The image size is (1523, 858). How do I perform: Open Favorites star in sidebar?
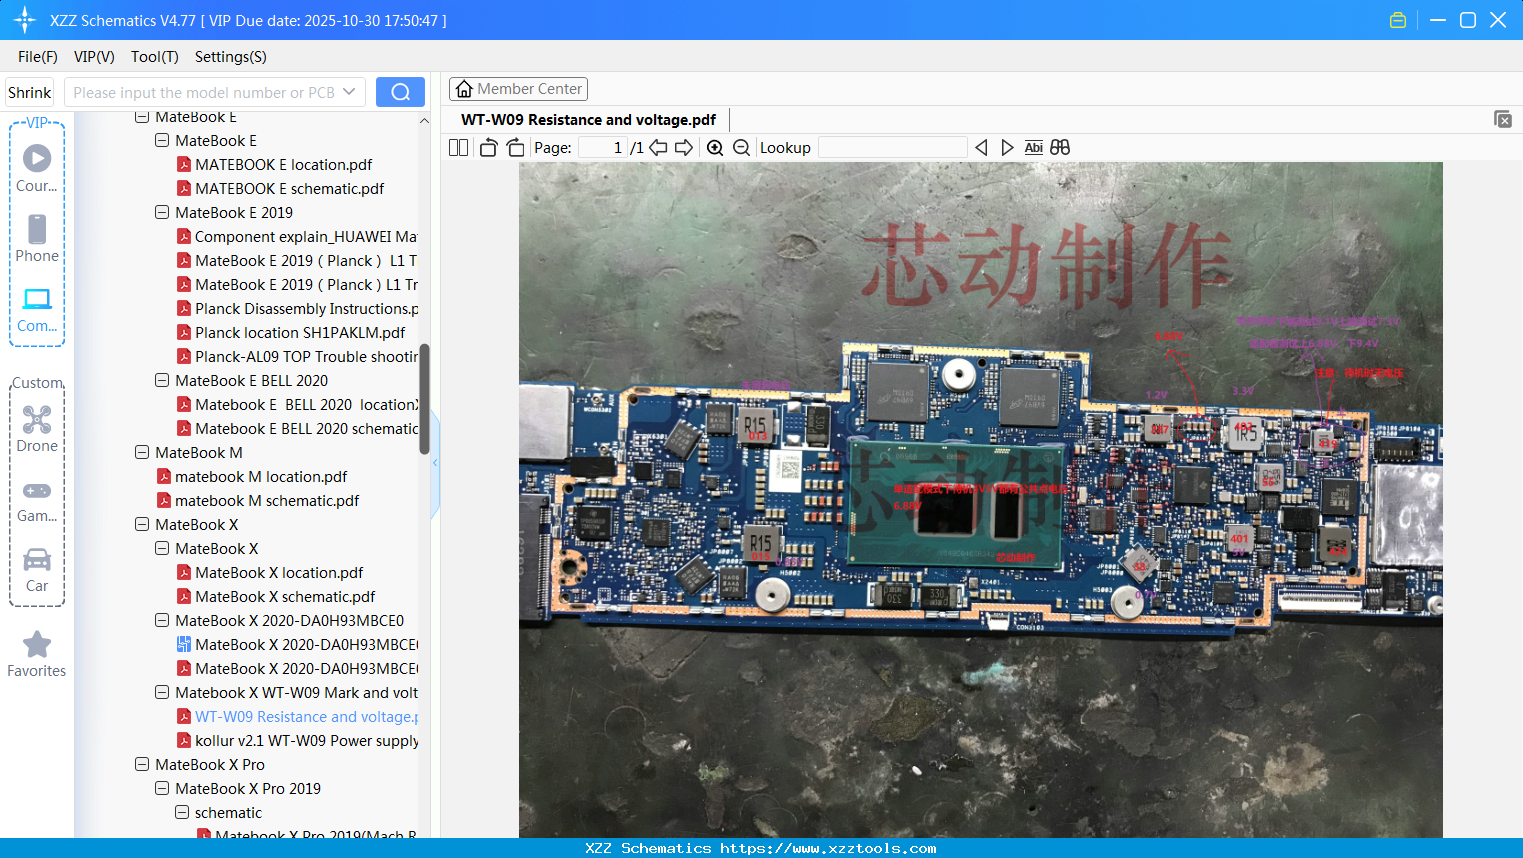(37, 654)
